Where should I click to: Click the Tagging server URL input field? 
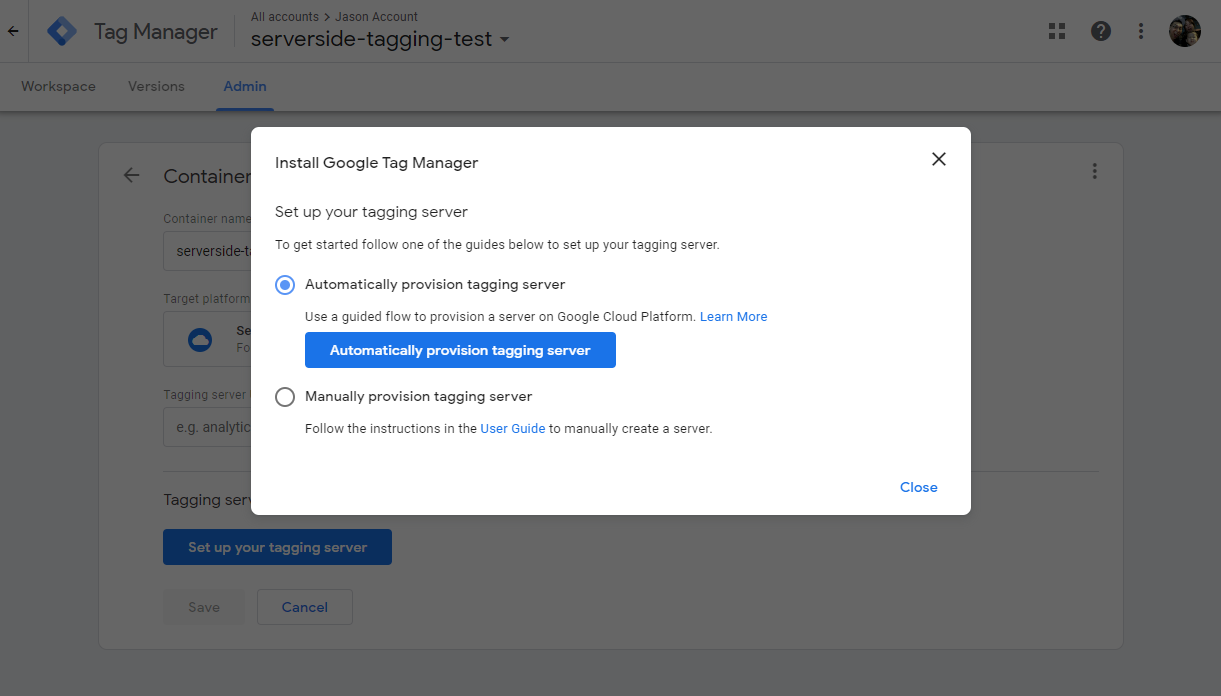207,427
